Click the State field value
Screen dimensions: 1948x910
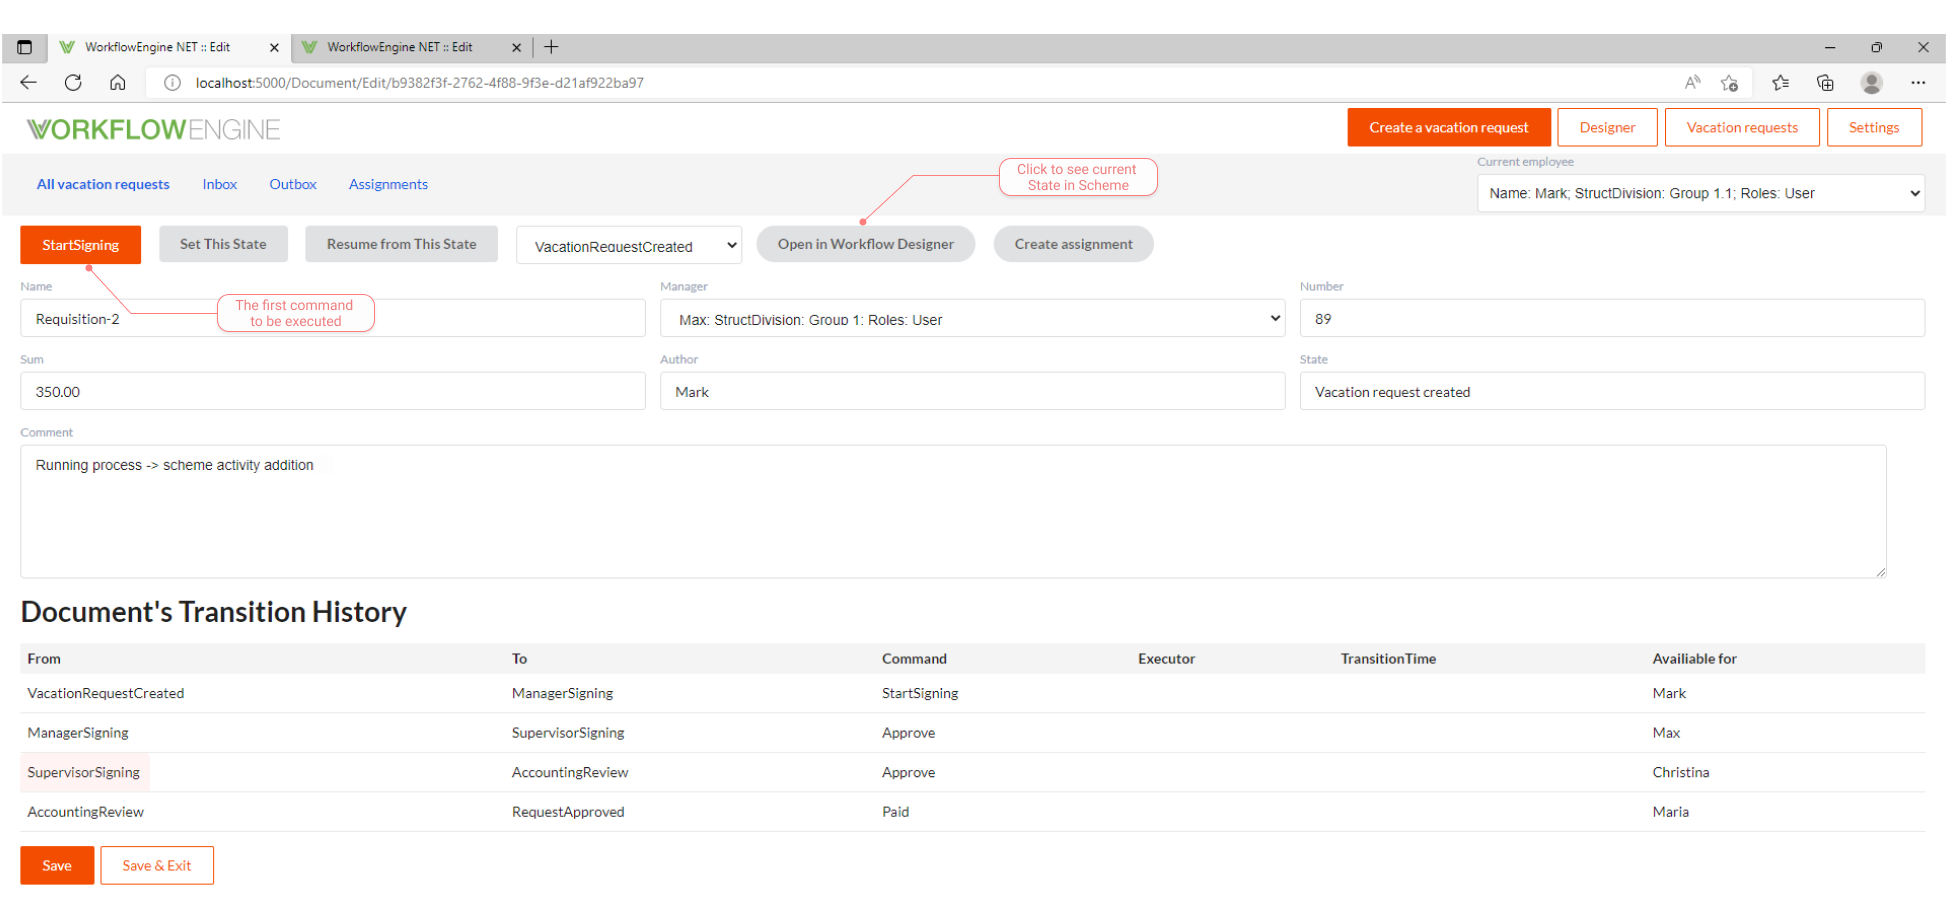[x=1612, y=391]
